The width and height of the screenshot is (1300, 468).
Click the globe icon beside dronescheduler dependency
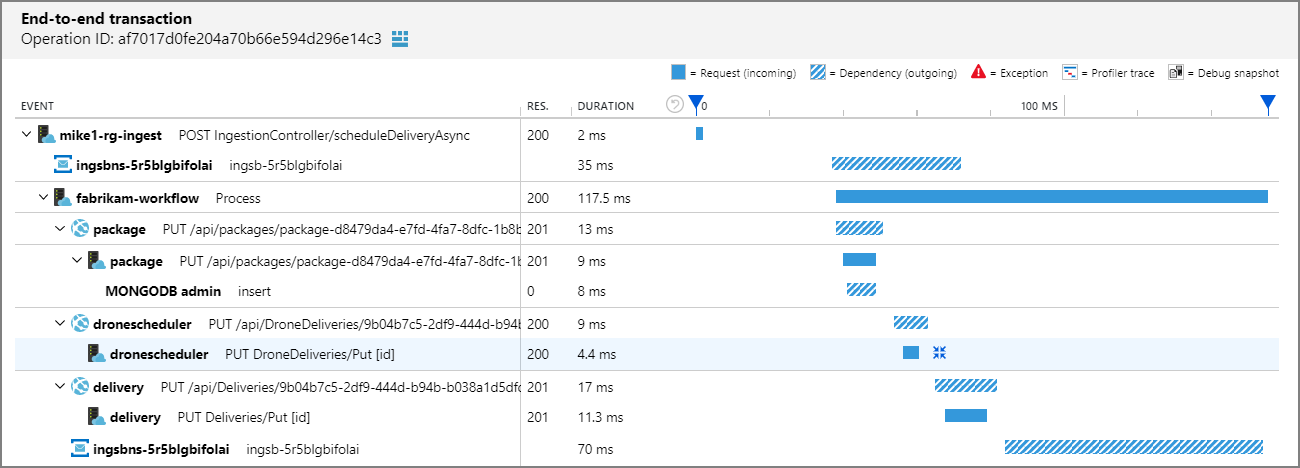pos(79,323)
